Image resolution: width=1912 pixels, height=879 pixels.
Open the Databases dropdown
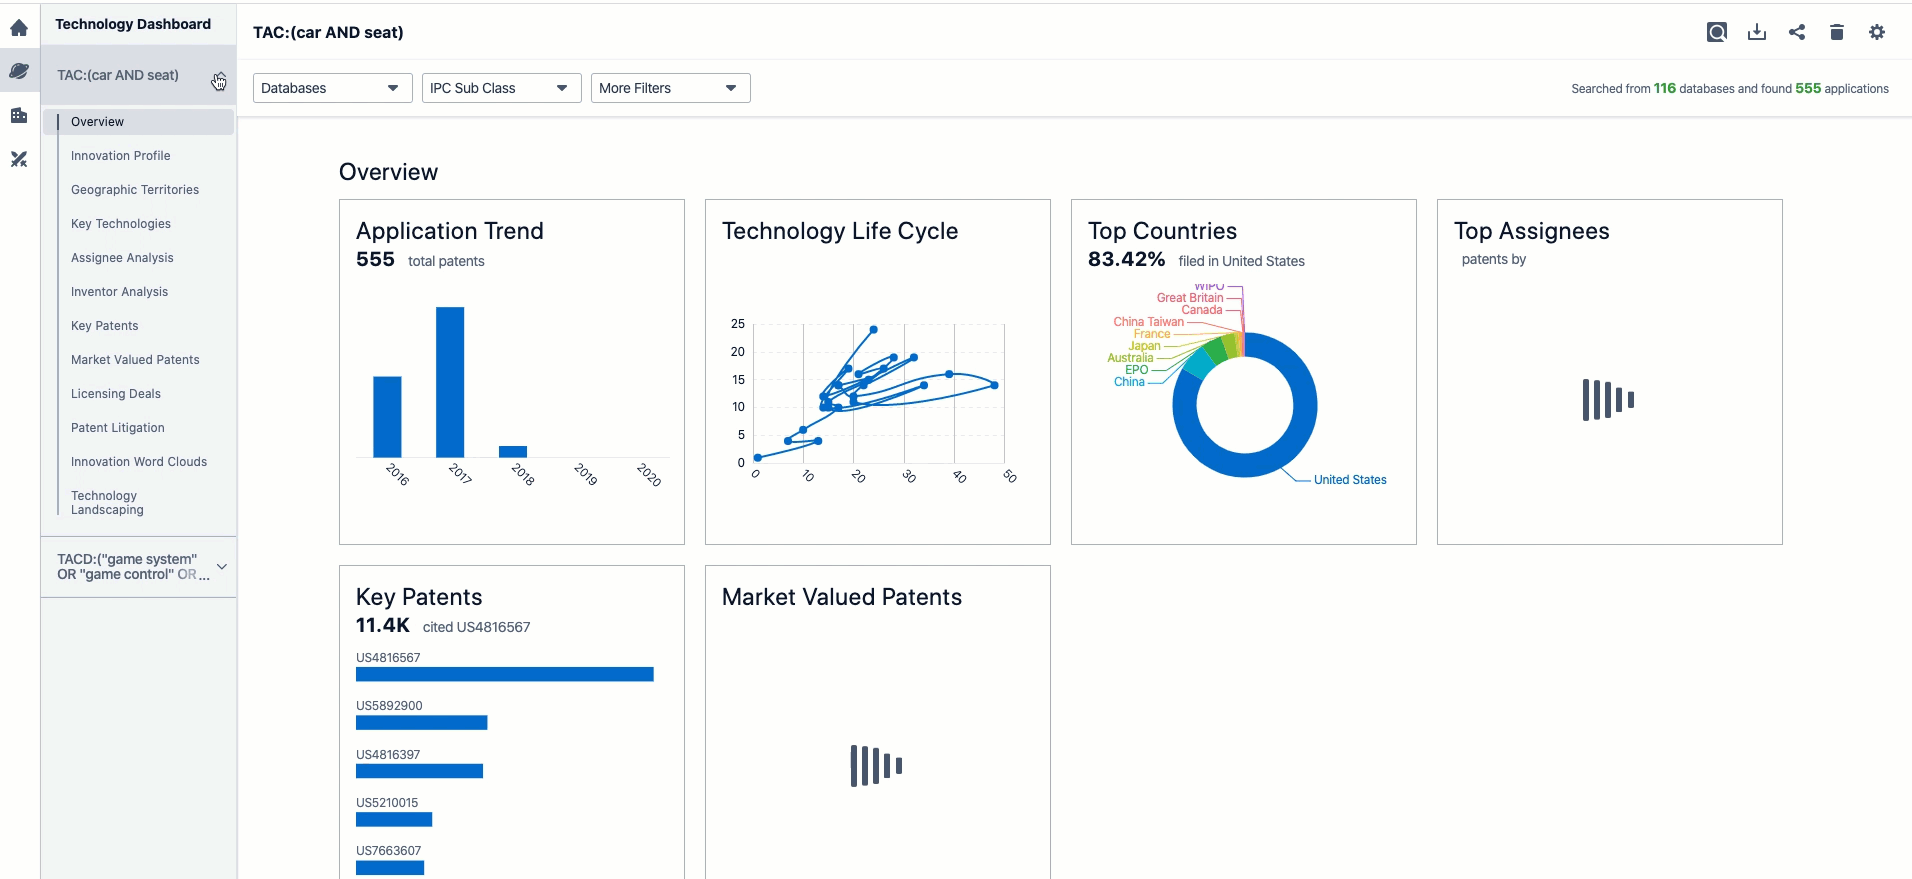332,88
